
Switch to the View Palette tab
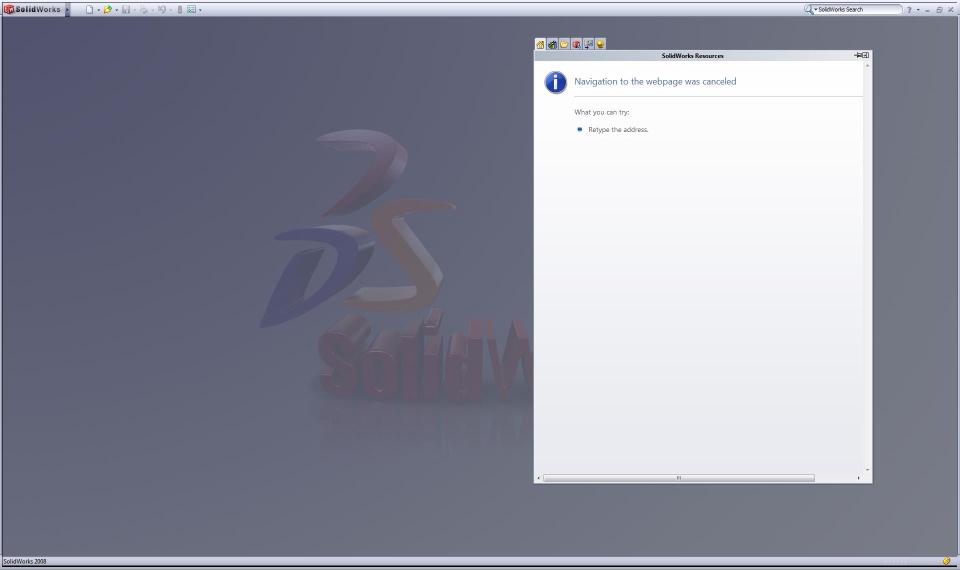pyautogui.click(x=588, y=44)
